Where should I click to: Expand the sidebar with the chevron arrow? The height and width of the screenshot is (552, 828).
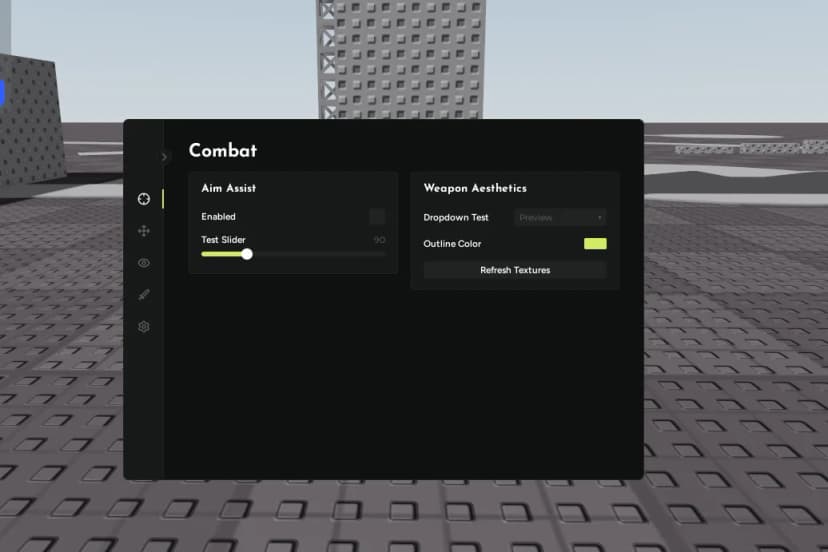(x=164, y=157)
